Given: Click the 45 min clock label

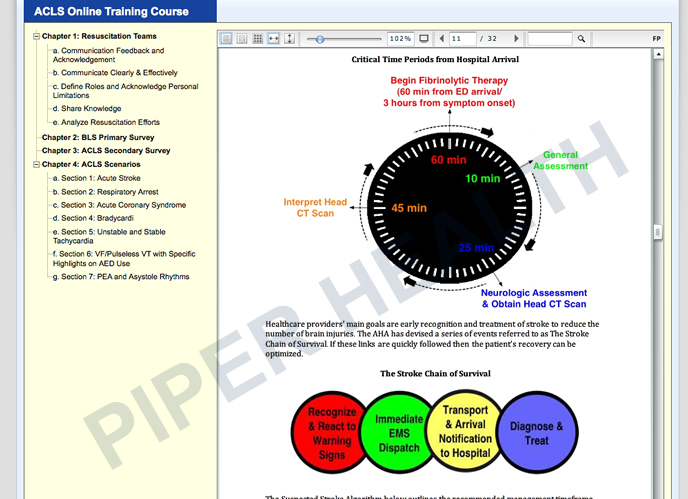Looking at the screenshot, I should coord(409,208).
